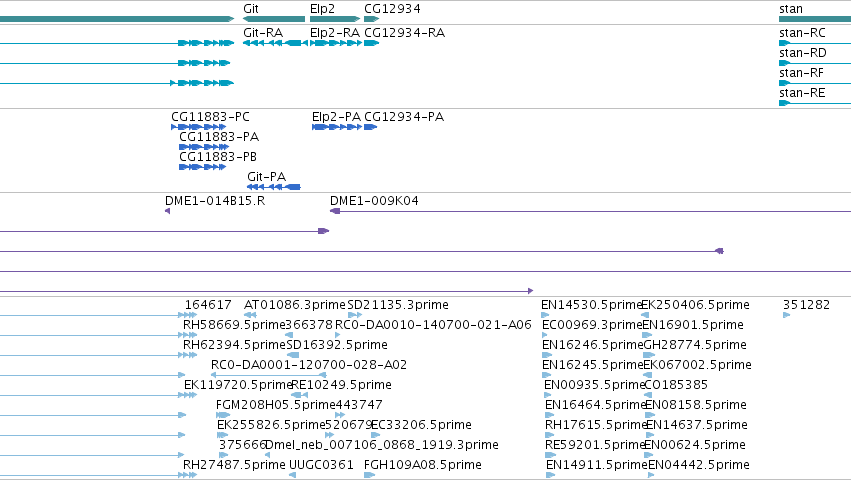Click the CG12934 gene label
The image size is (851, 480).
tap(392, 9)
